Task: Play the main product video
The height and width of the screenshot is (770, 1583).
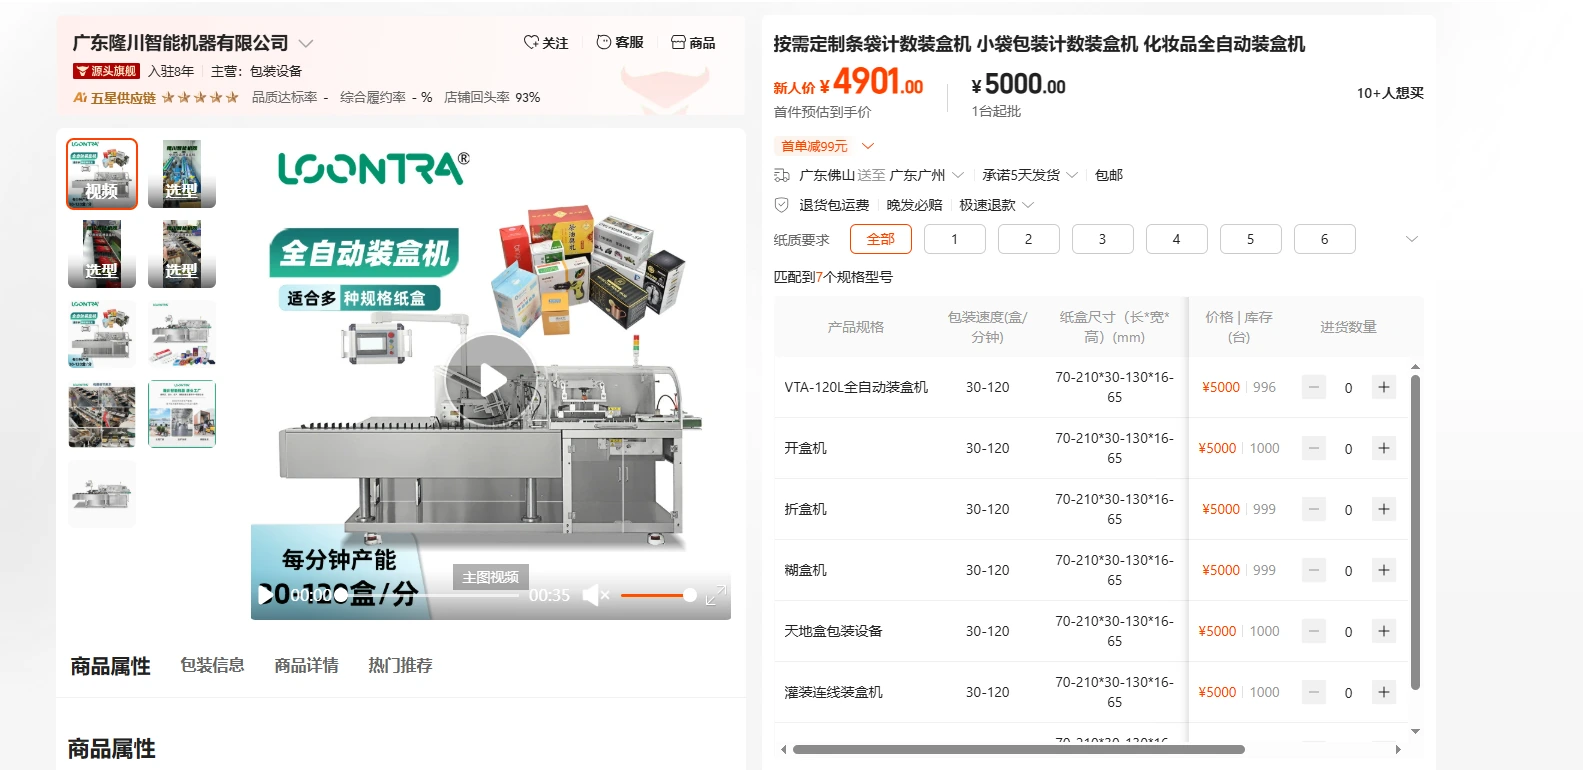Action: (491, 380)
